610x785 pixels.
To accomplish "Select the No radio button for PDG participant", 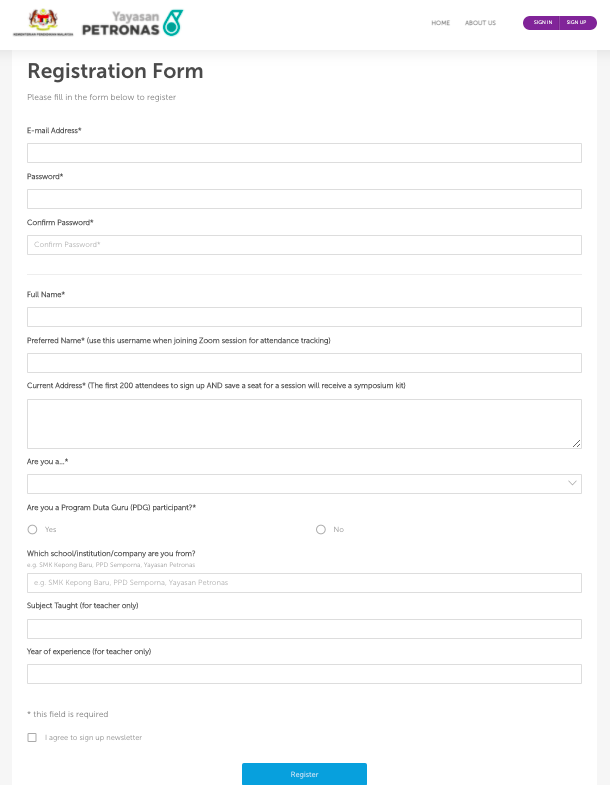I will [x=321, y=529].
